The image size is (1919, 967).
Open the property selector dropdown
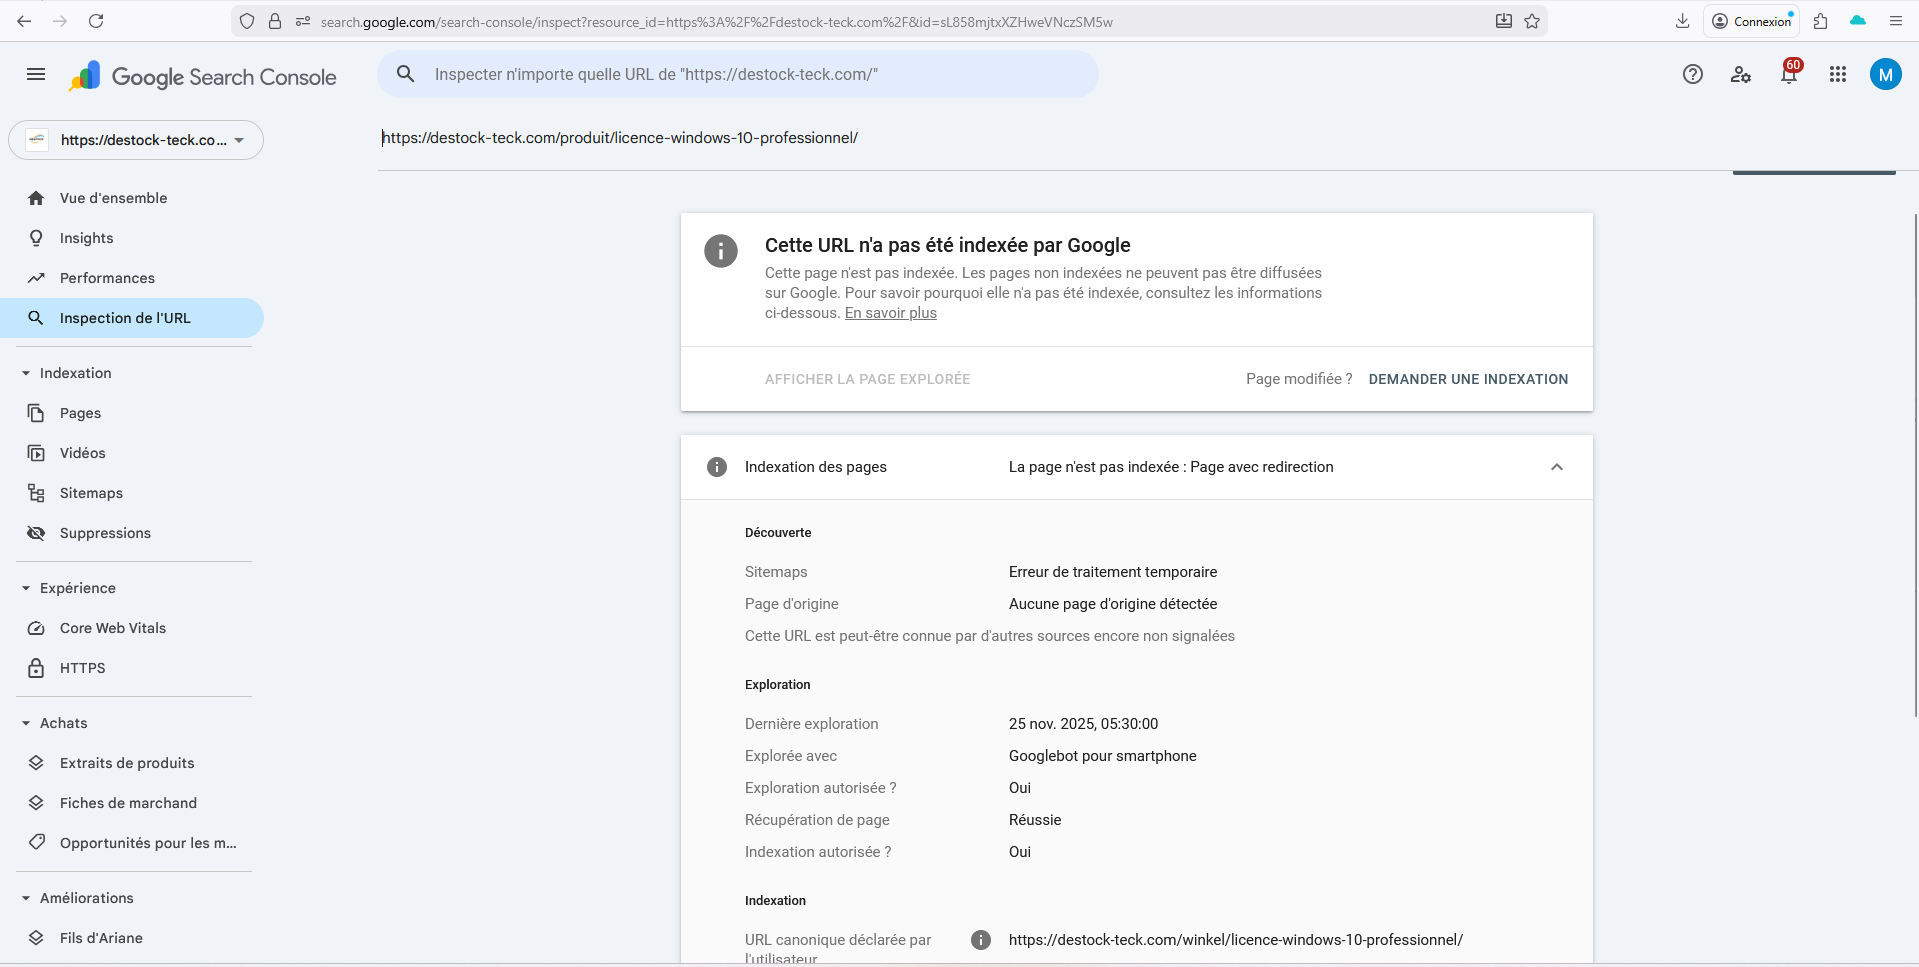point(136,140)
